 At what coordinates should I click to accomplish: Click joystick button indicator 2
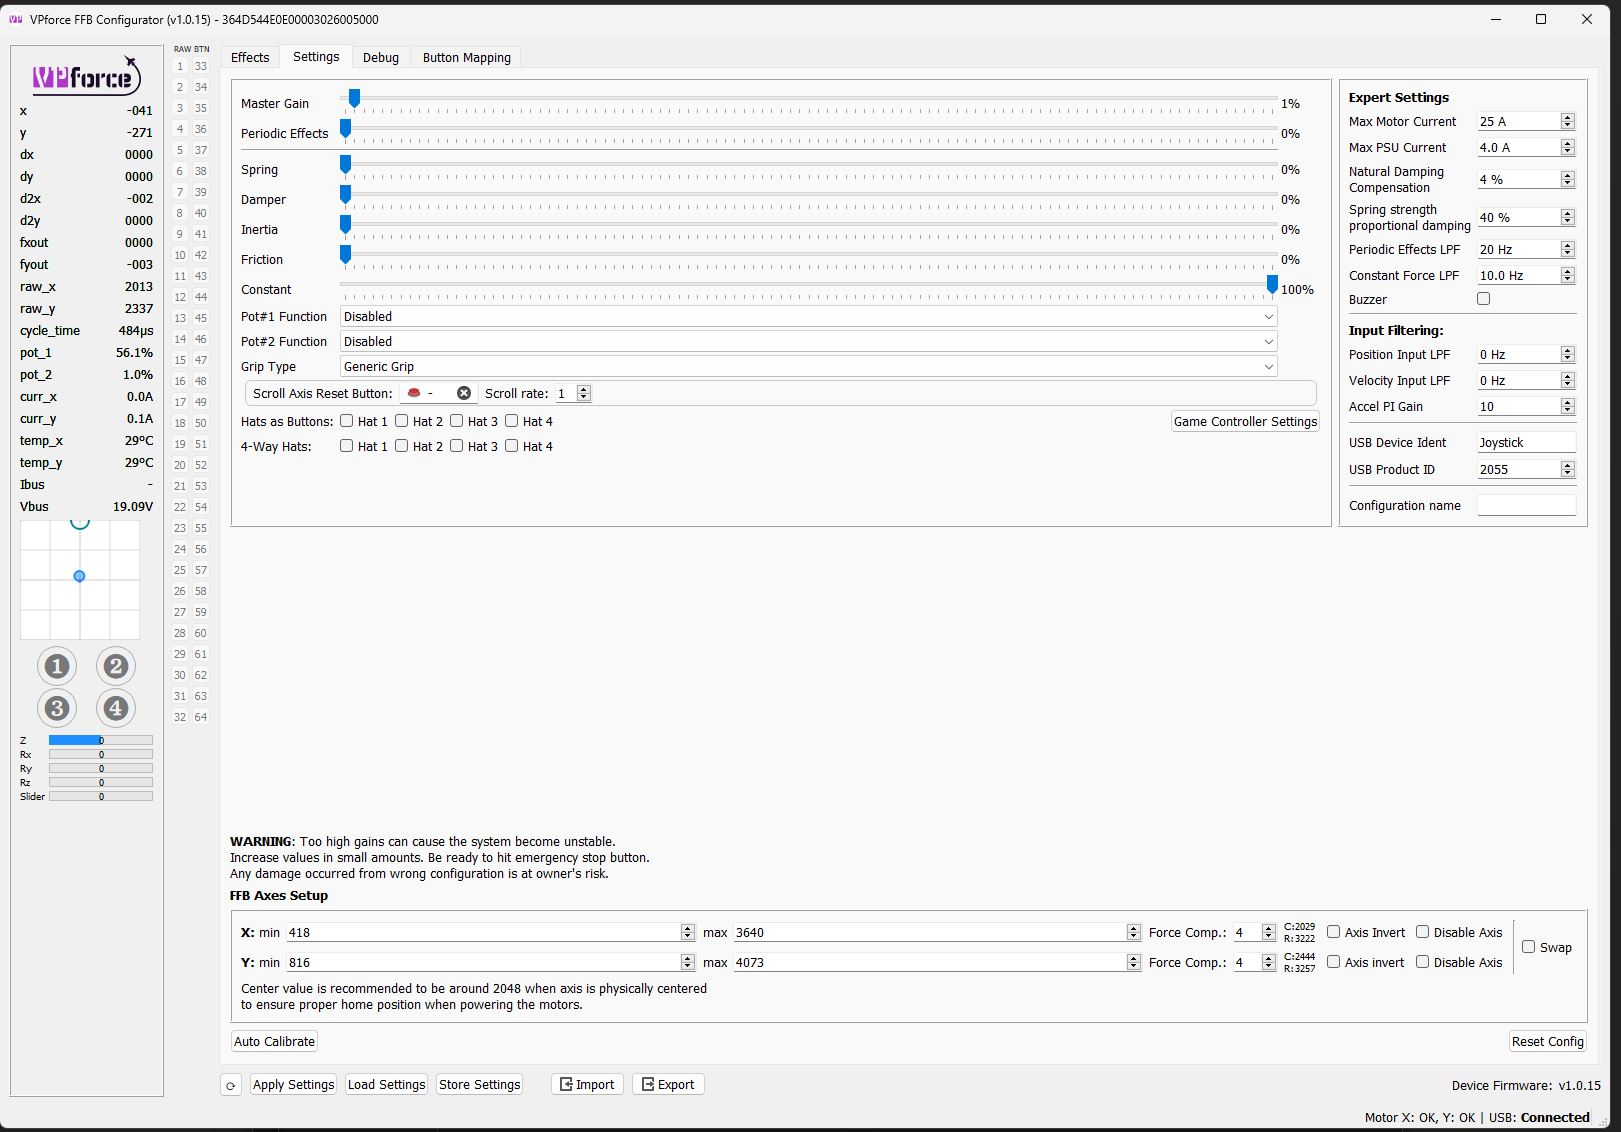coord(116,666)
